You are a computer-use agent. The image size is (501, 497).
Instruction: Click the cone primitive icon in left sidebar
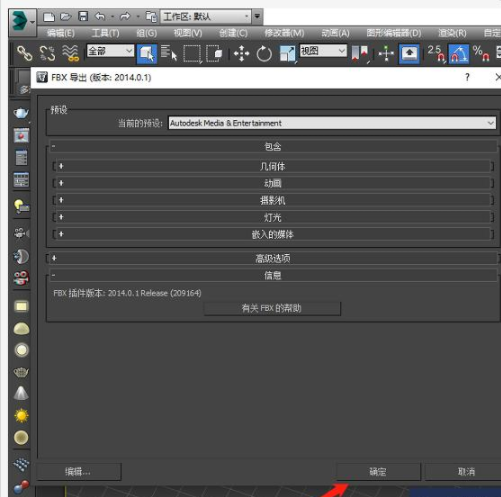click(21, 393)
